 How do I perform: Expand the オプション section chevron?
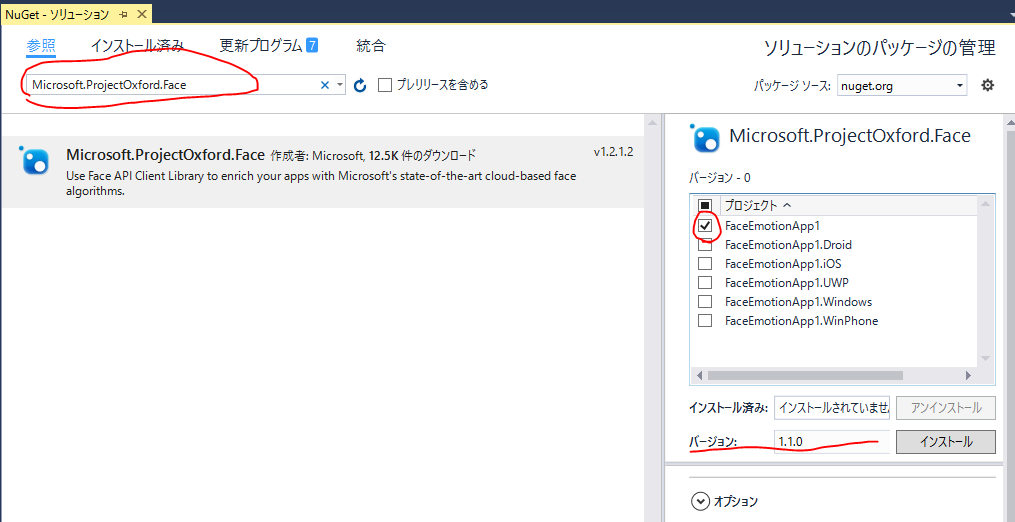(700, 501)
